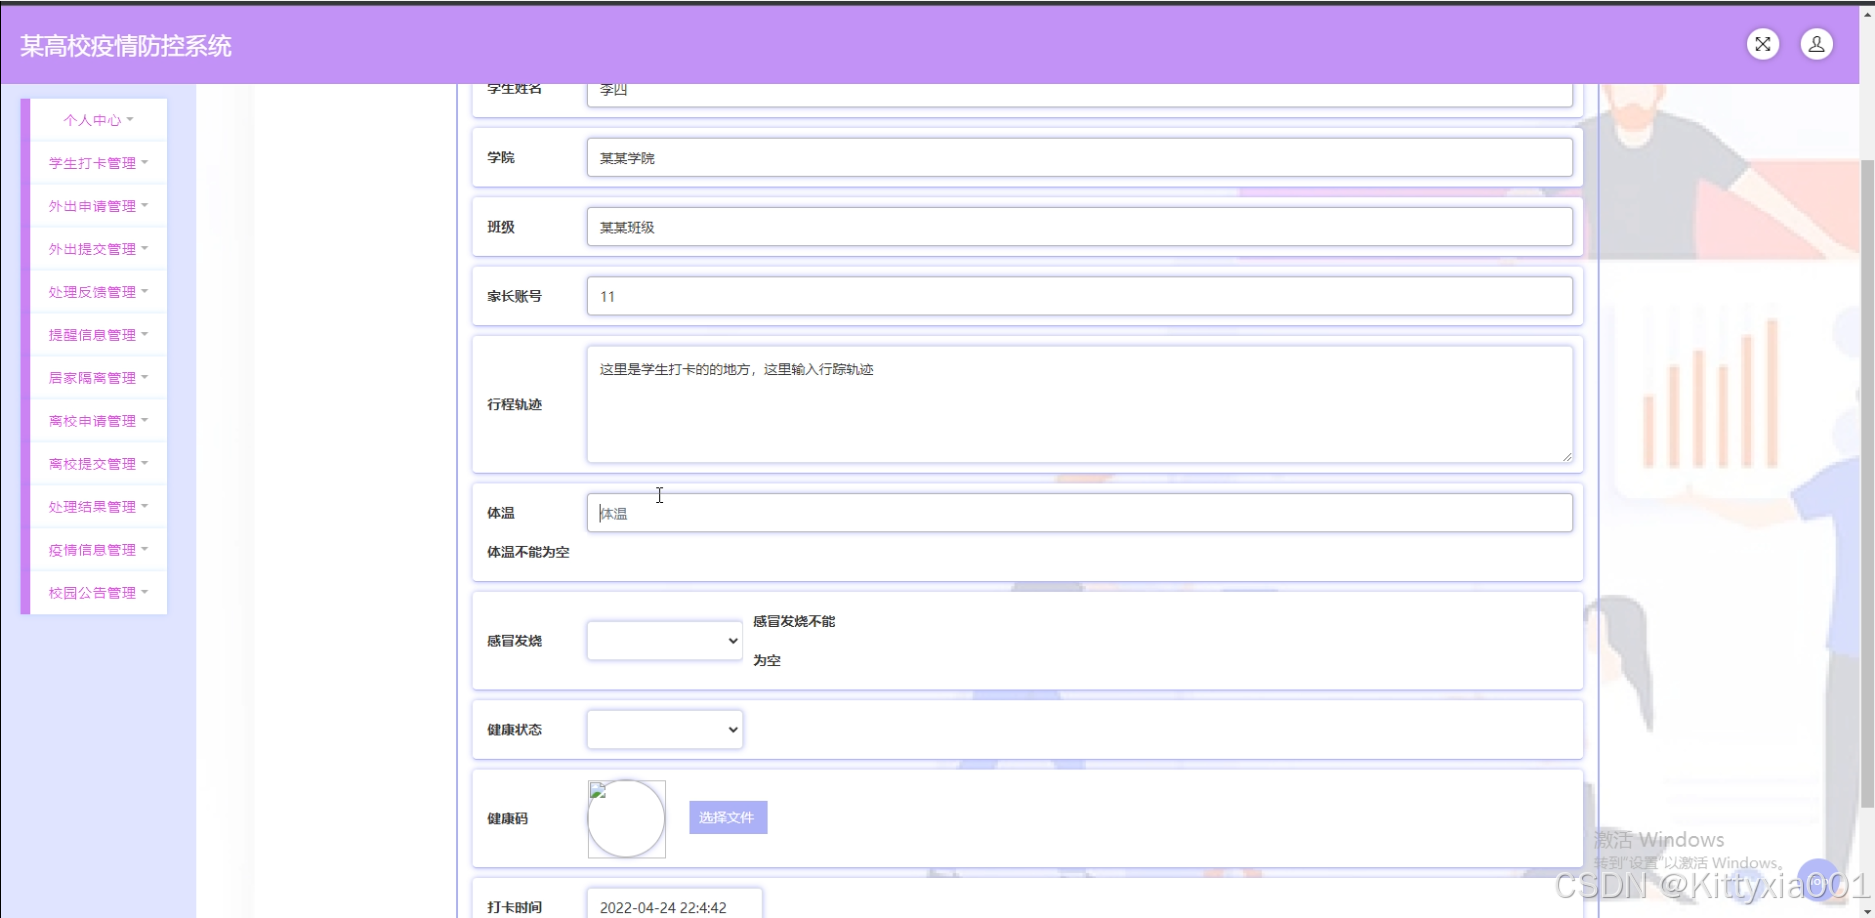
Task: Open 离校申请管理 menu
Action: tap(98, 421)
